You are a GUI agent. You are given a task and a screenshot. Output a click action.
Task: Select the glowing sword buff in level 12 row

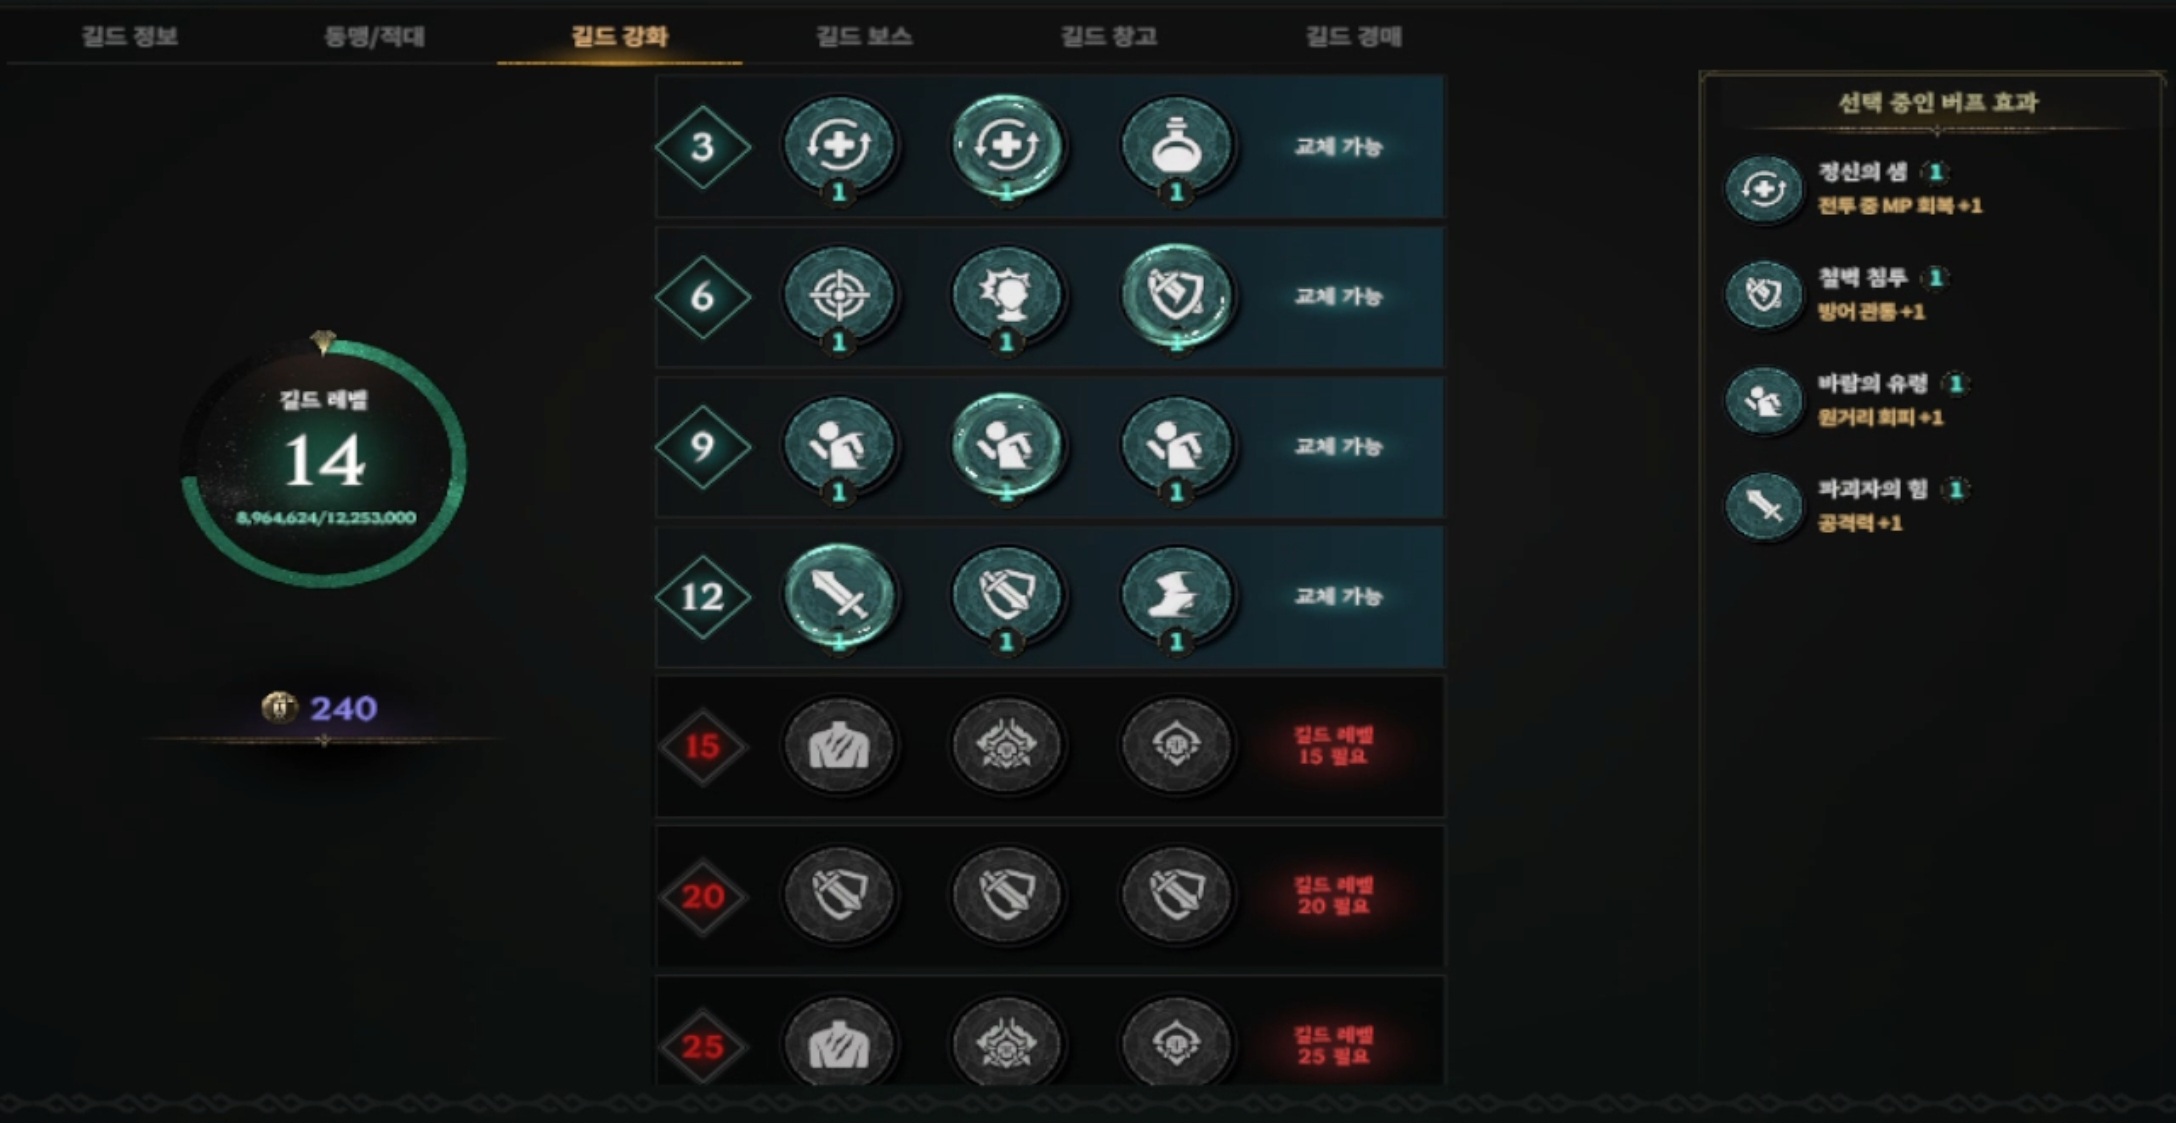coord(838,596)
